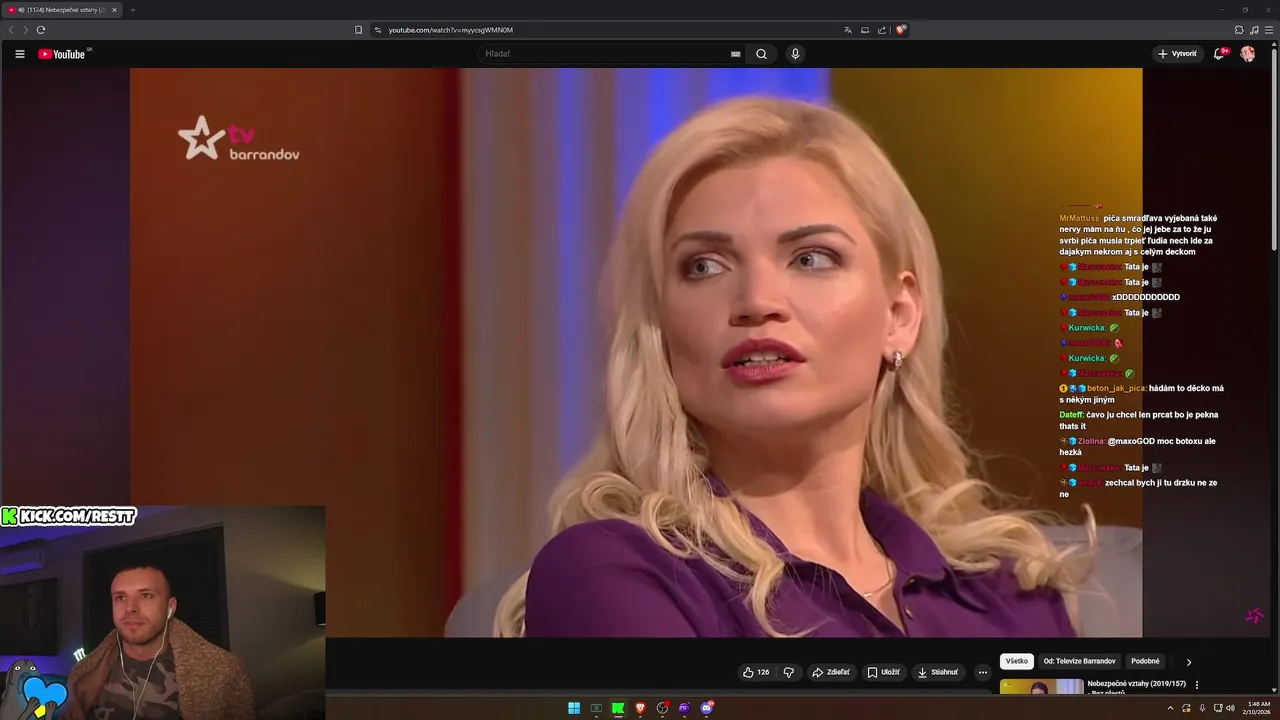
Task: Open options for Nebezpečné vztahy (2019/157) suggestion
Action: (1197, 685)
